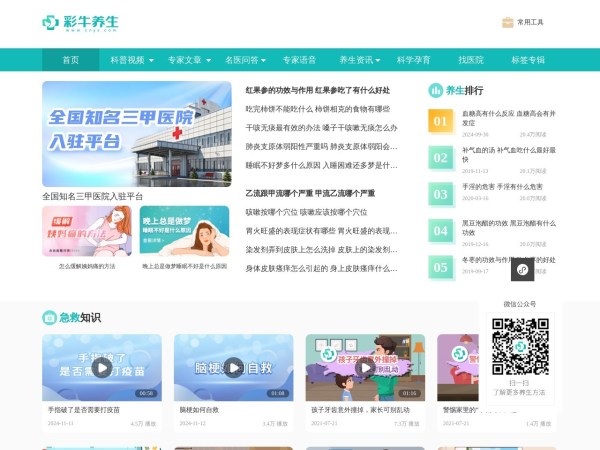The image size is (600, 450).
Task: Click the 养生排行 bar chart icon
Action: pyautogui.click(x=436, y=90)
